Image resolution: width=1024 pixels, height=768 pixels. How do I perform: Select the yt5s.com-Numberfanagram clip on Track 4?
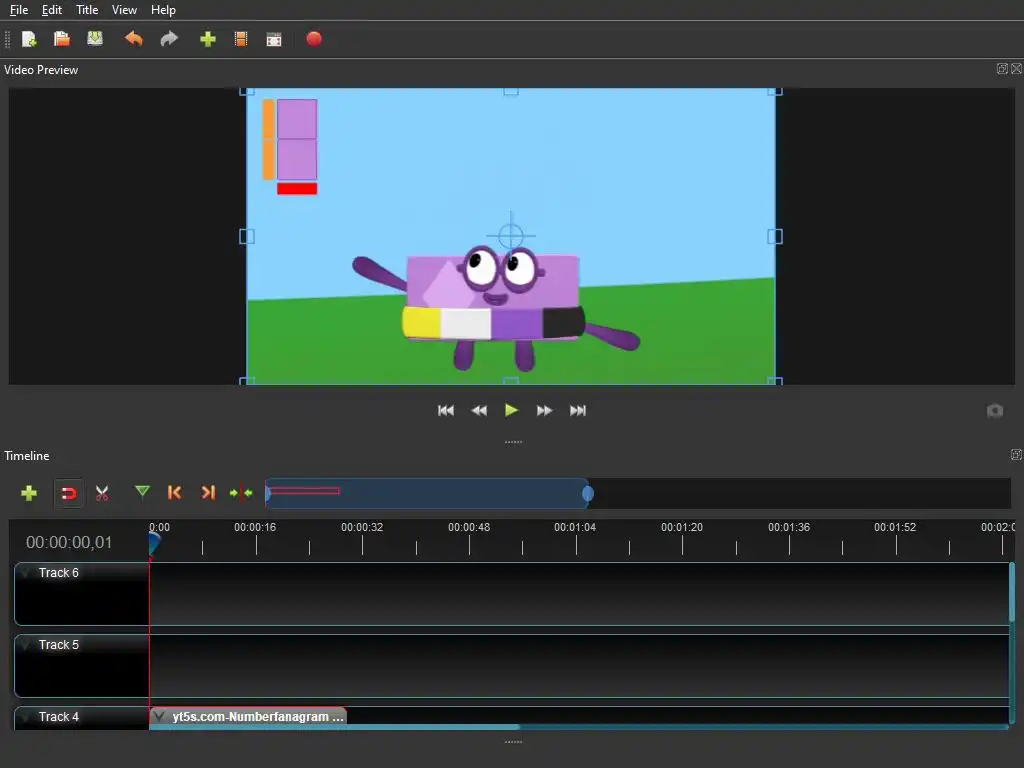pyautogui.click(x=248, y=716)
